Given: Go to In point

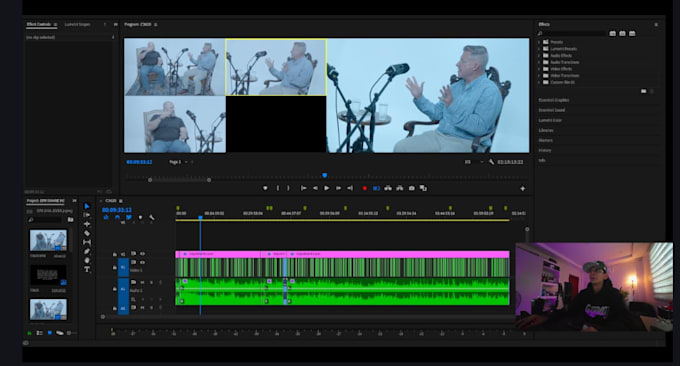Looking at the screenshot, I should click(x=304, y=188).
